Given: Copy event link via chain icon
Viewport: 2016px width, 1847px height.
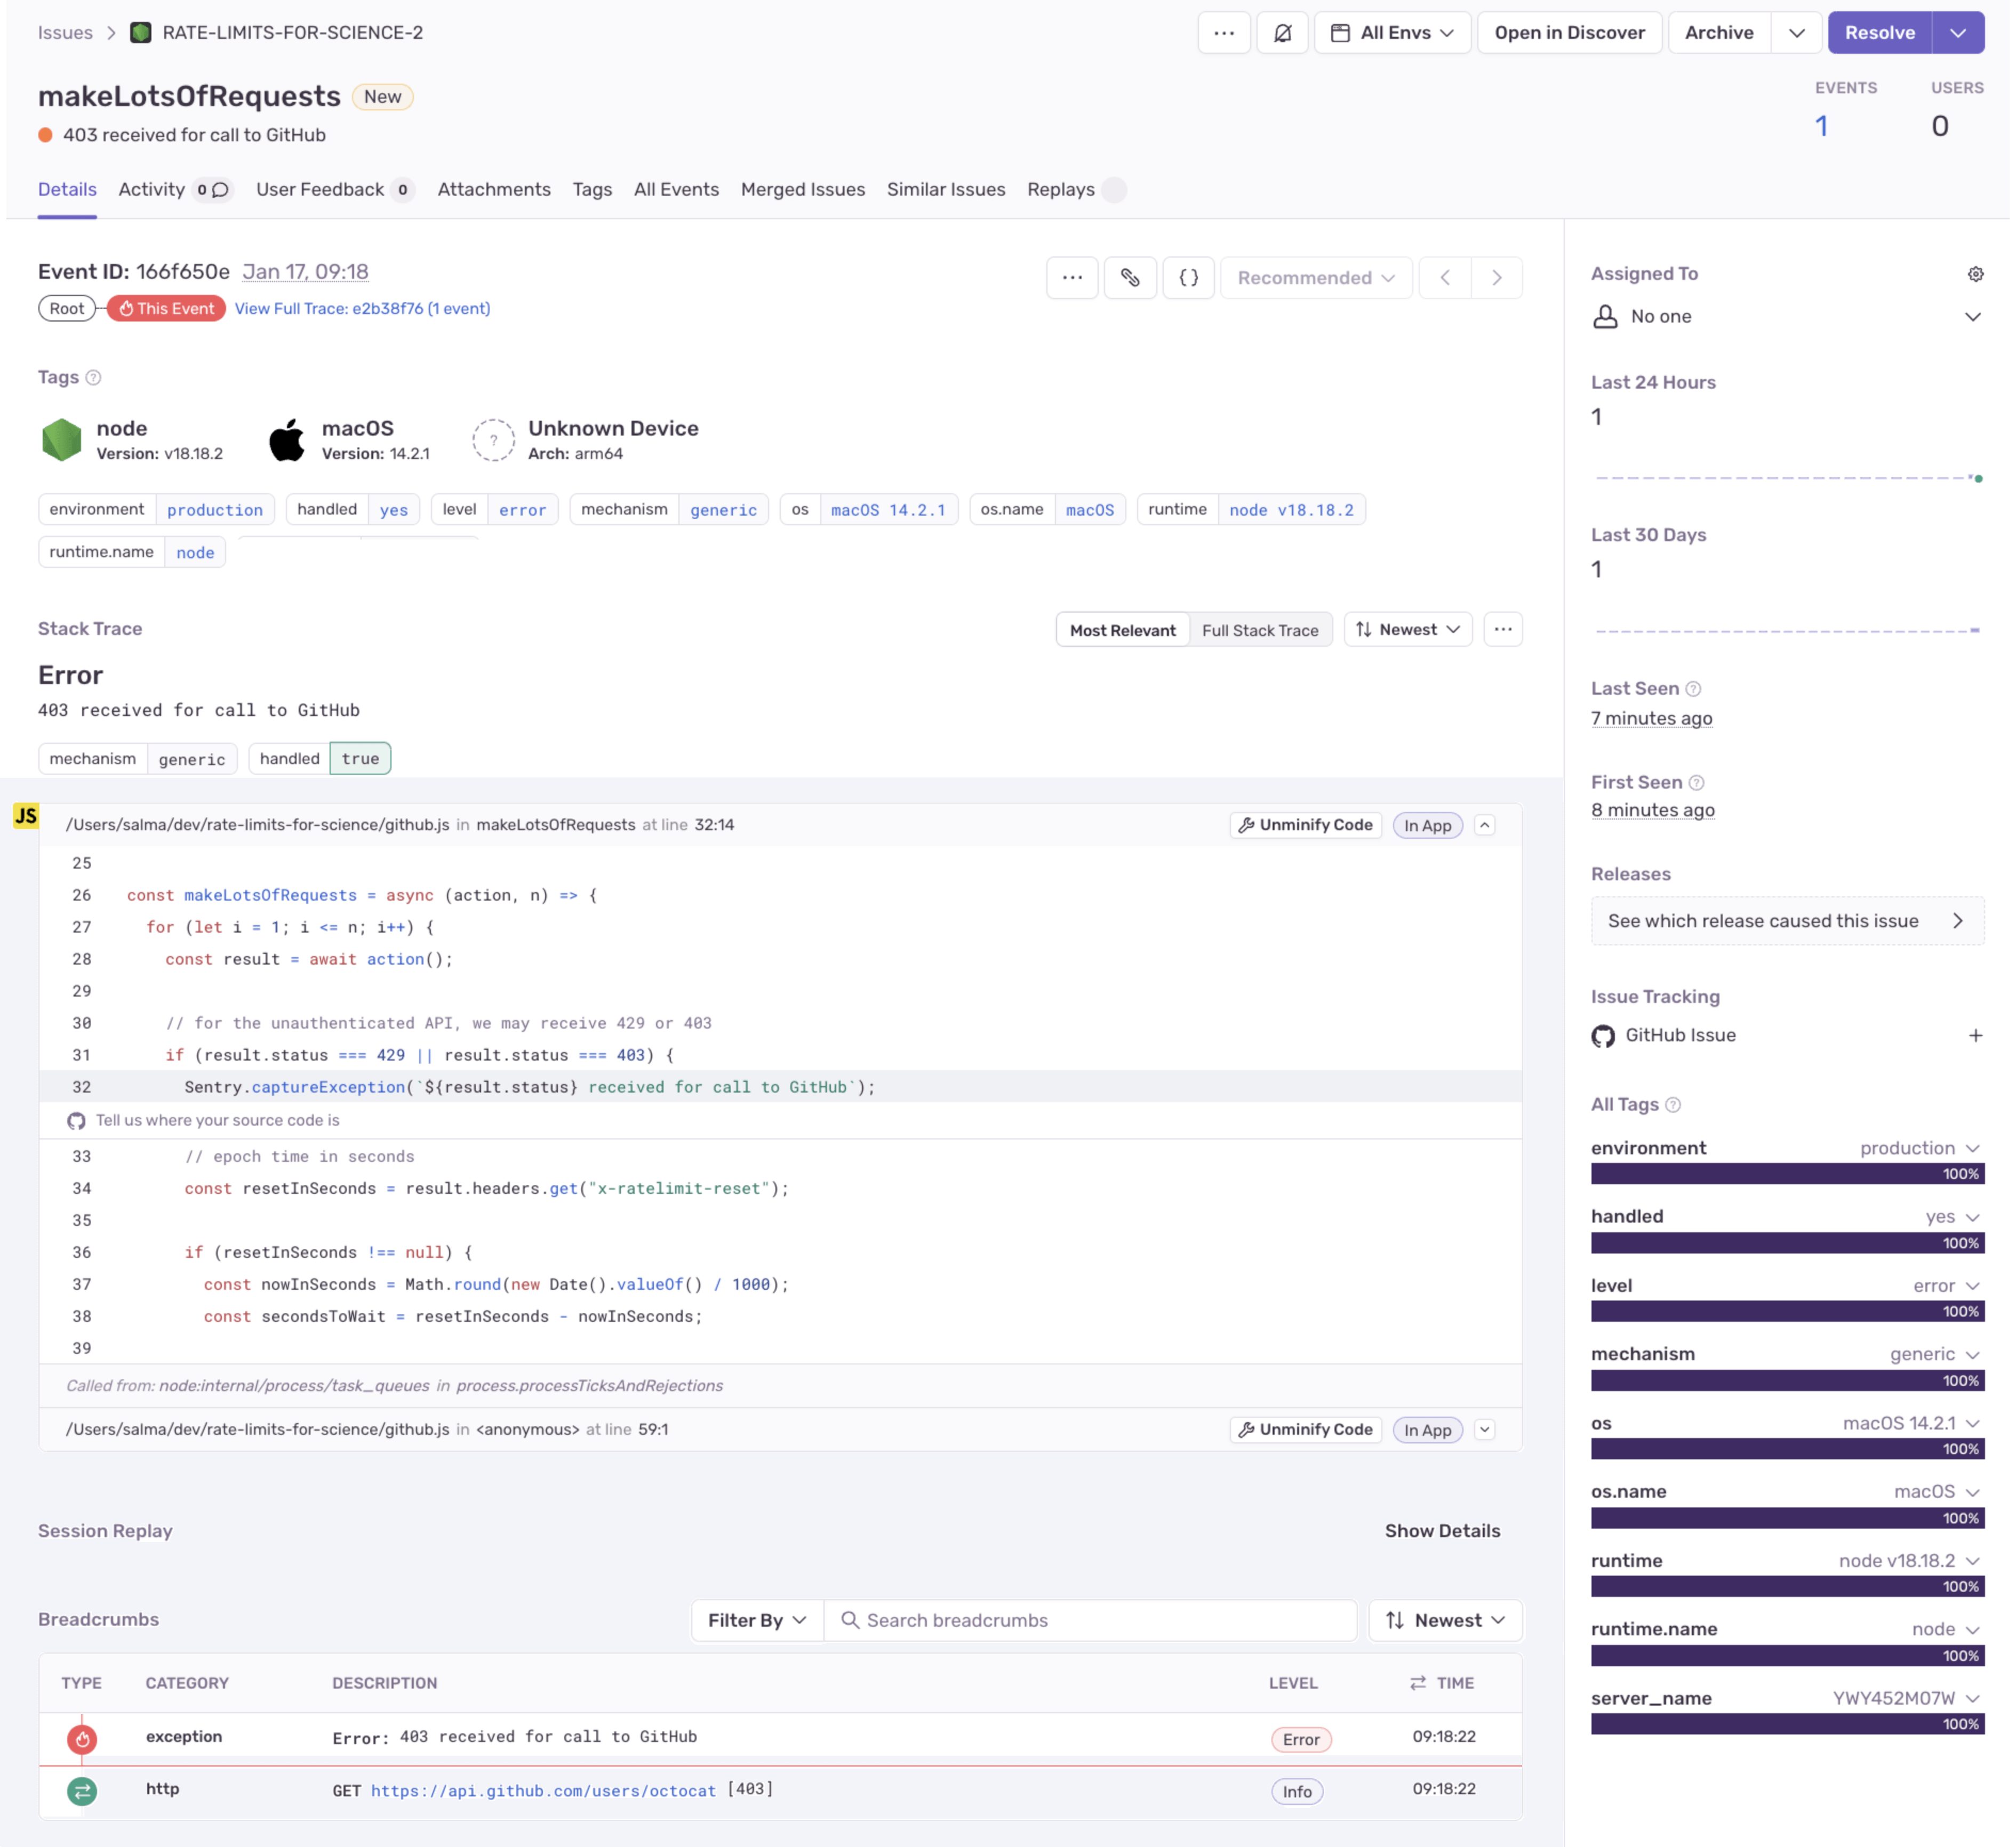Looking at the screenshot, I should click(1130, 278).
